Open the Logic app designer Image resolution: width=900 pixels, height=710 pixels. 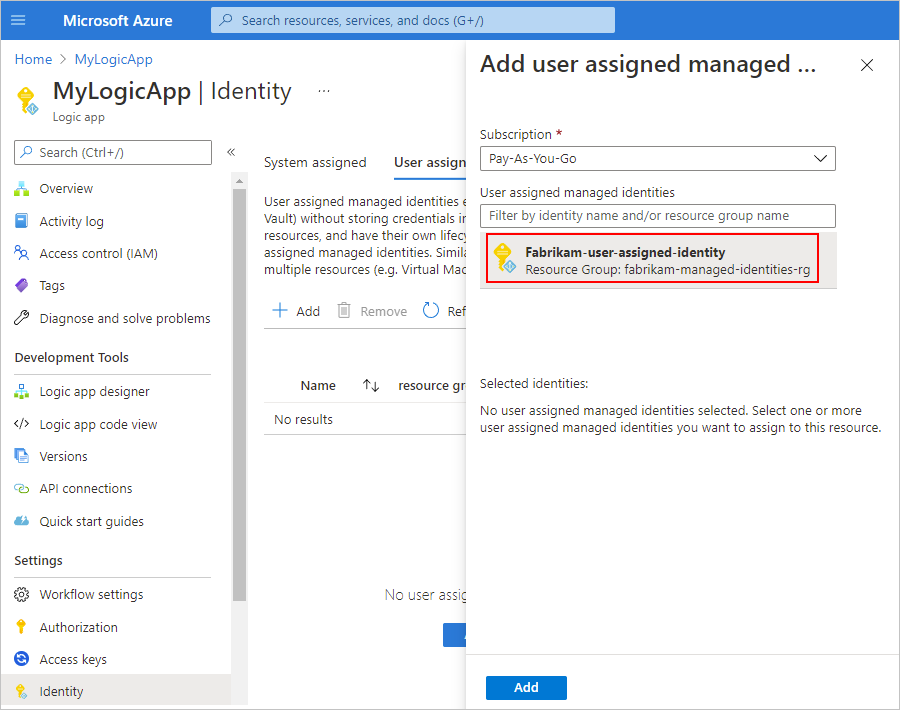point(94,392)
